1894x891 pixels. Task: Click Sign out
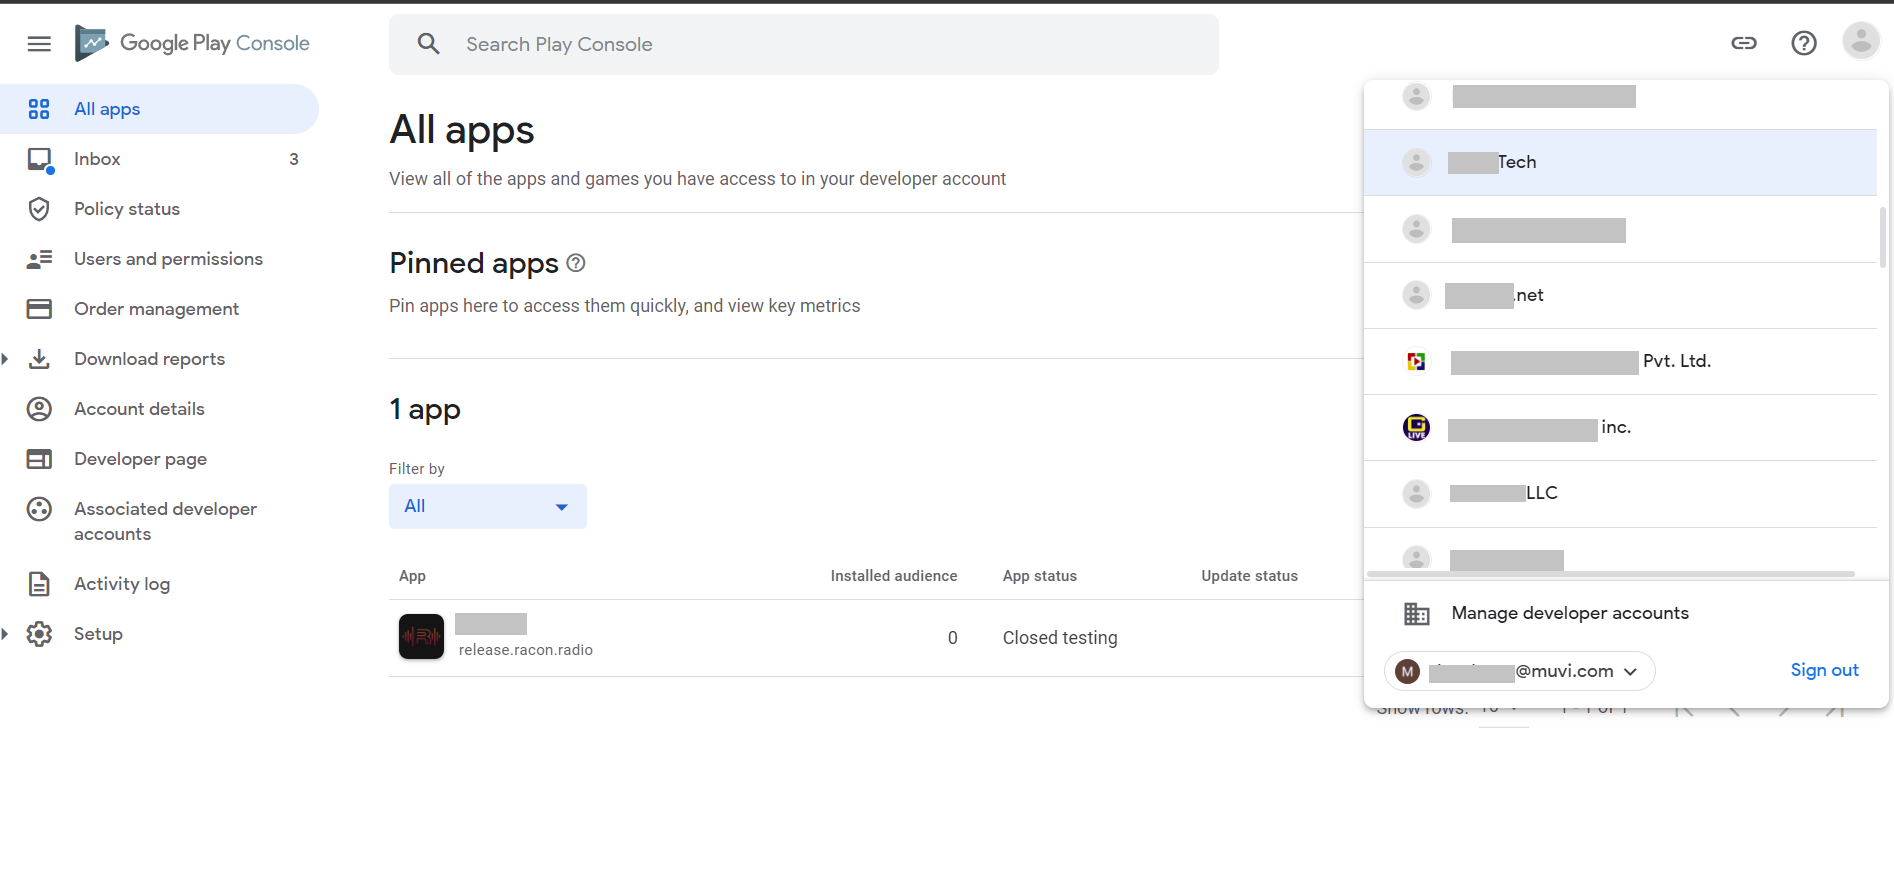coord(1824,670)
